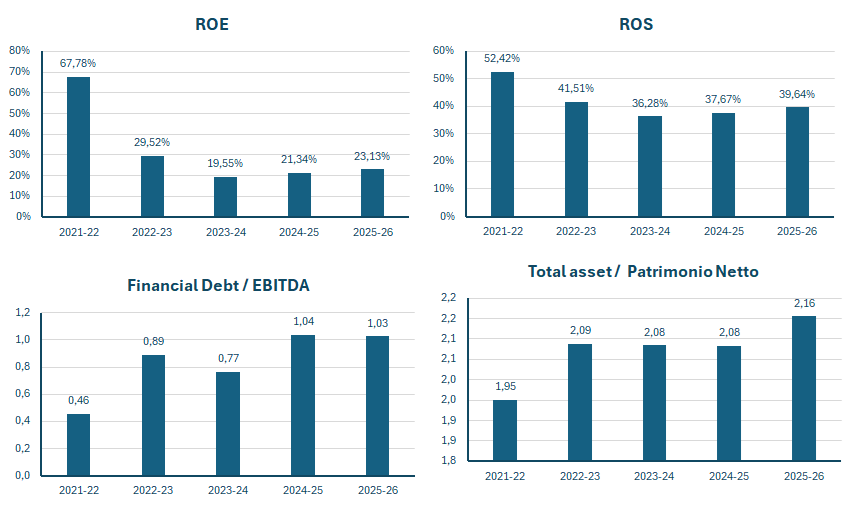This screenshot has width=857, height=520.
Task: Click the 29,52% data label
Action: pyautogui.click(x=152, y=143)
